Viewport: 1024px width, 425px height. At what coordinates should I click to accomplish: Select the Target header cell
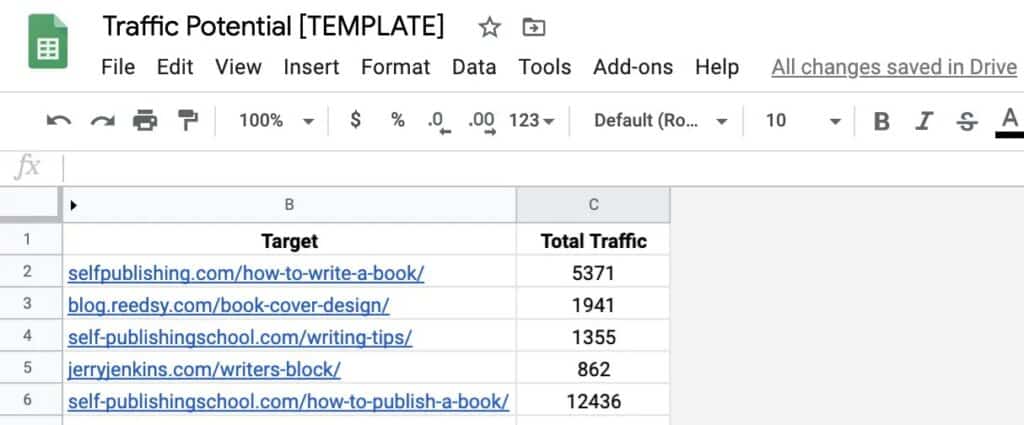tap(289, 240)
